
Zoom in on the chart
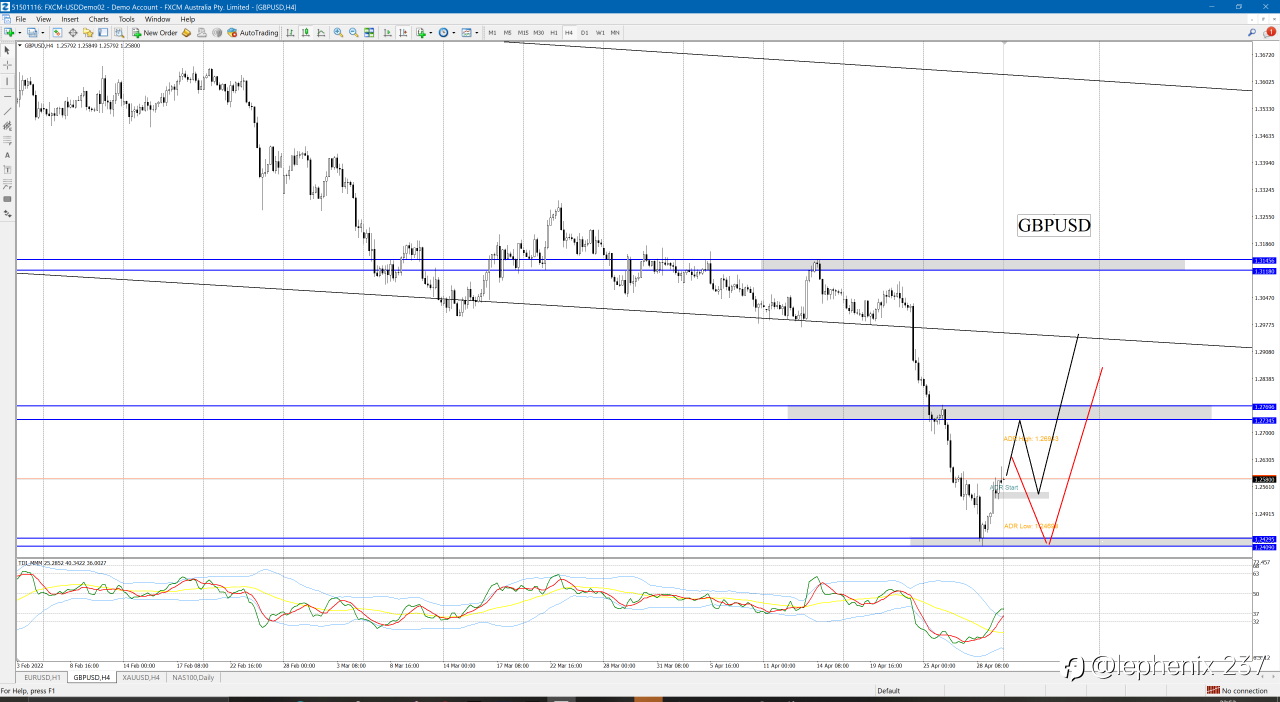[x=338, y=32]
